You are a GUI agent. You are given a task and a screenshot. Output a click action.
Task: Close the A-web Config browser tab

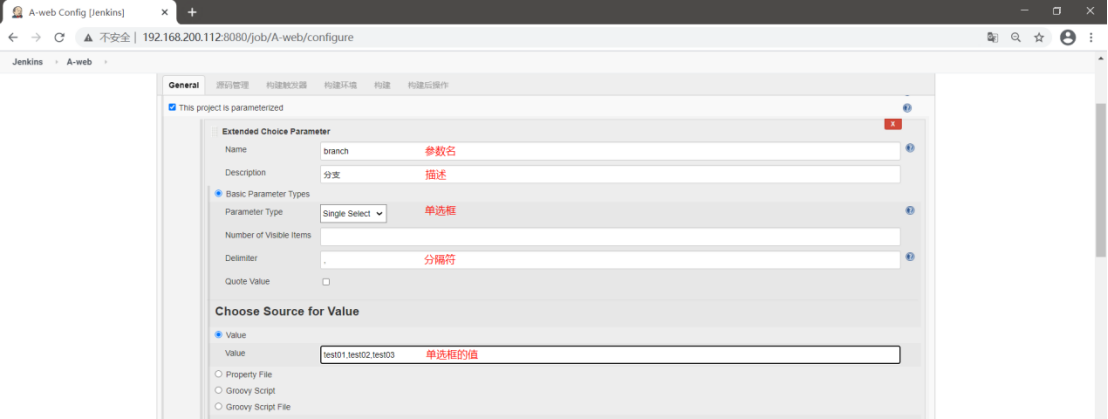point(165,12)
